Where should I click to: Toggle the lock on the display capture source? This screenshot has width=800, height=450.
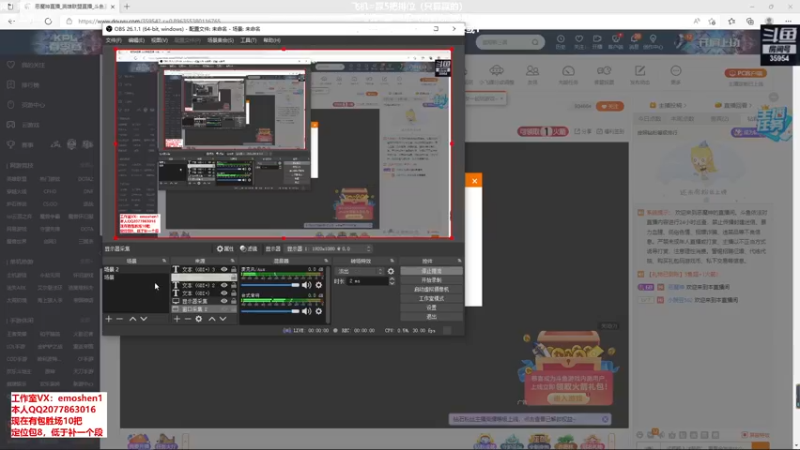[x=234, y=301]
